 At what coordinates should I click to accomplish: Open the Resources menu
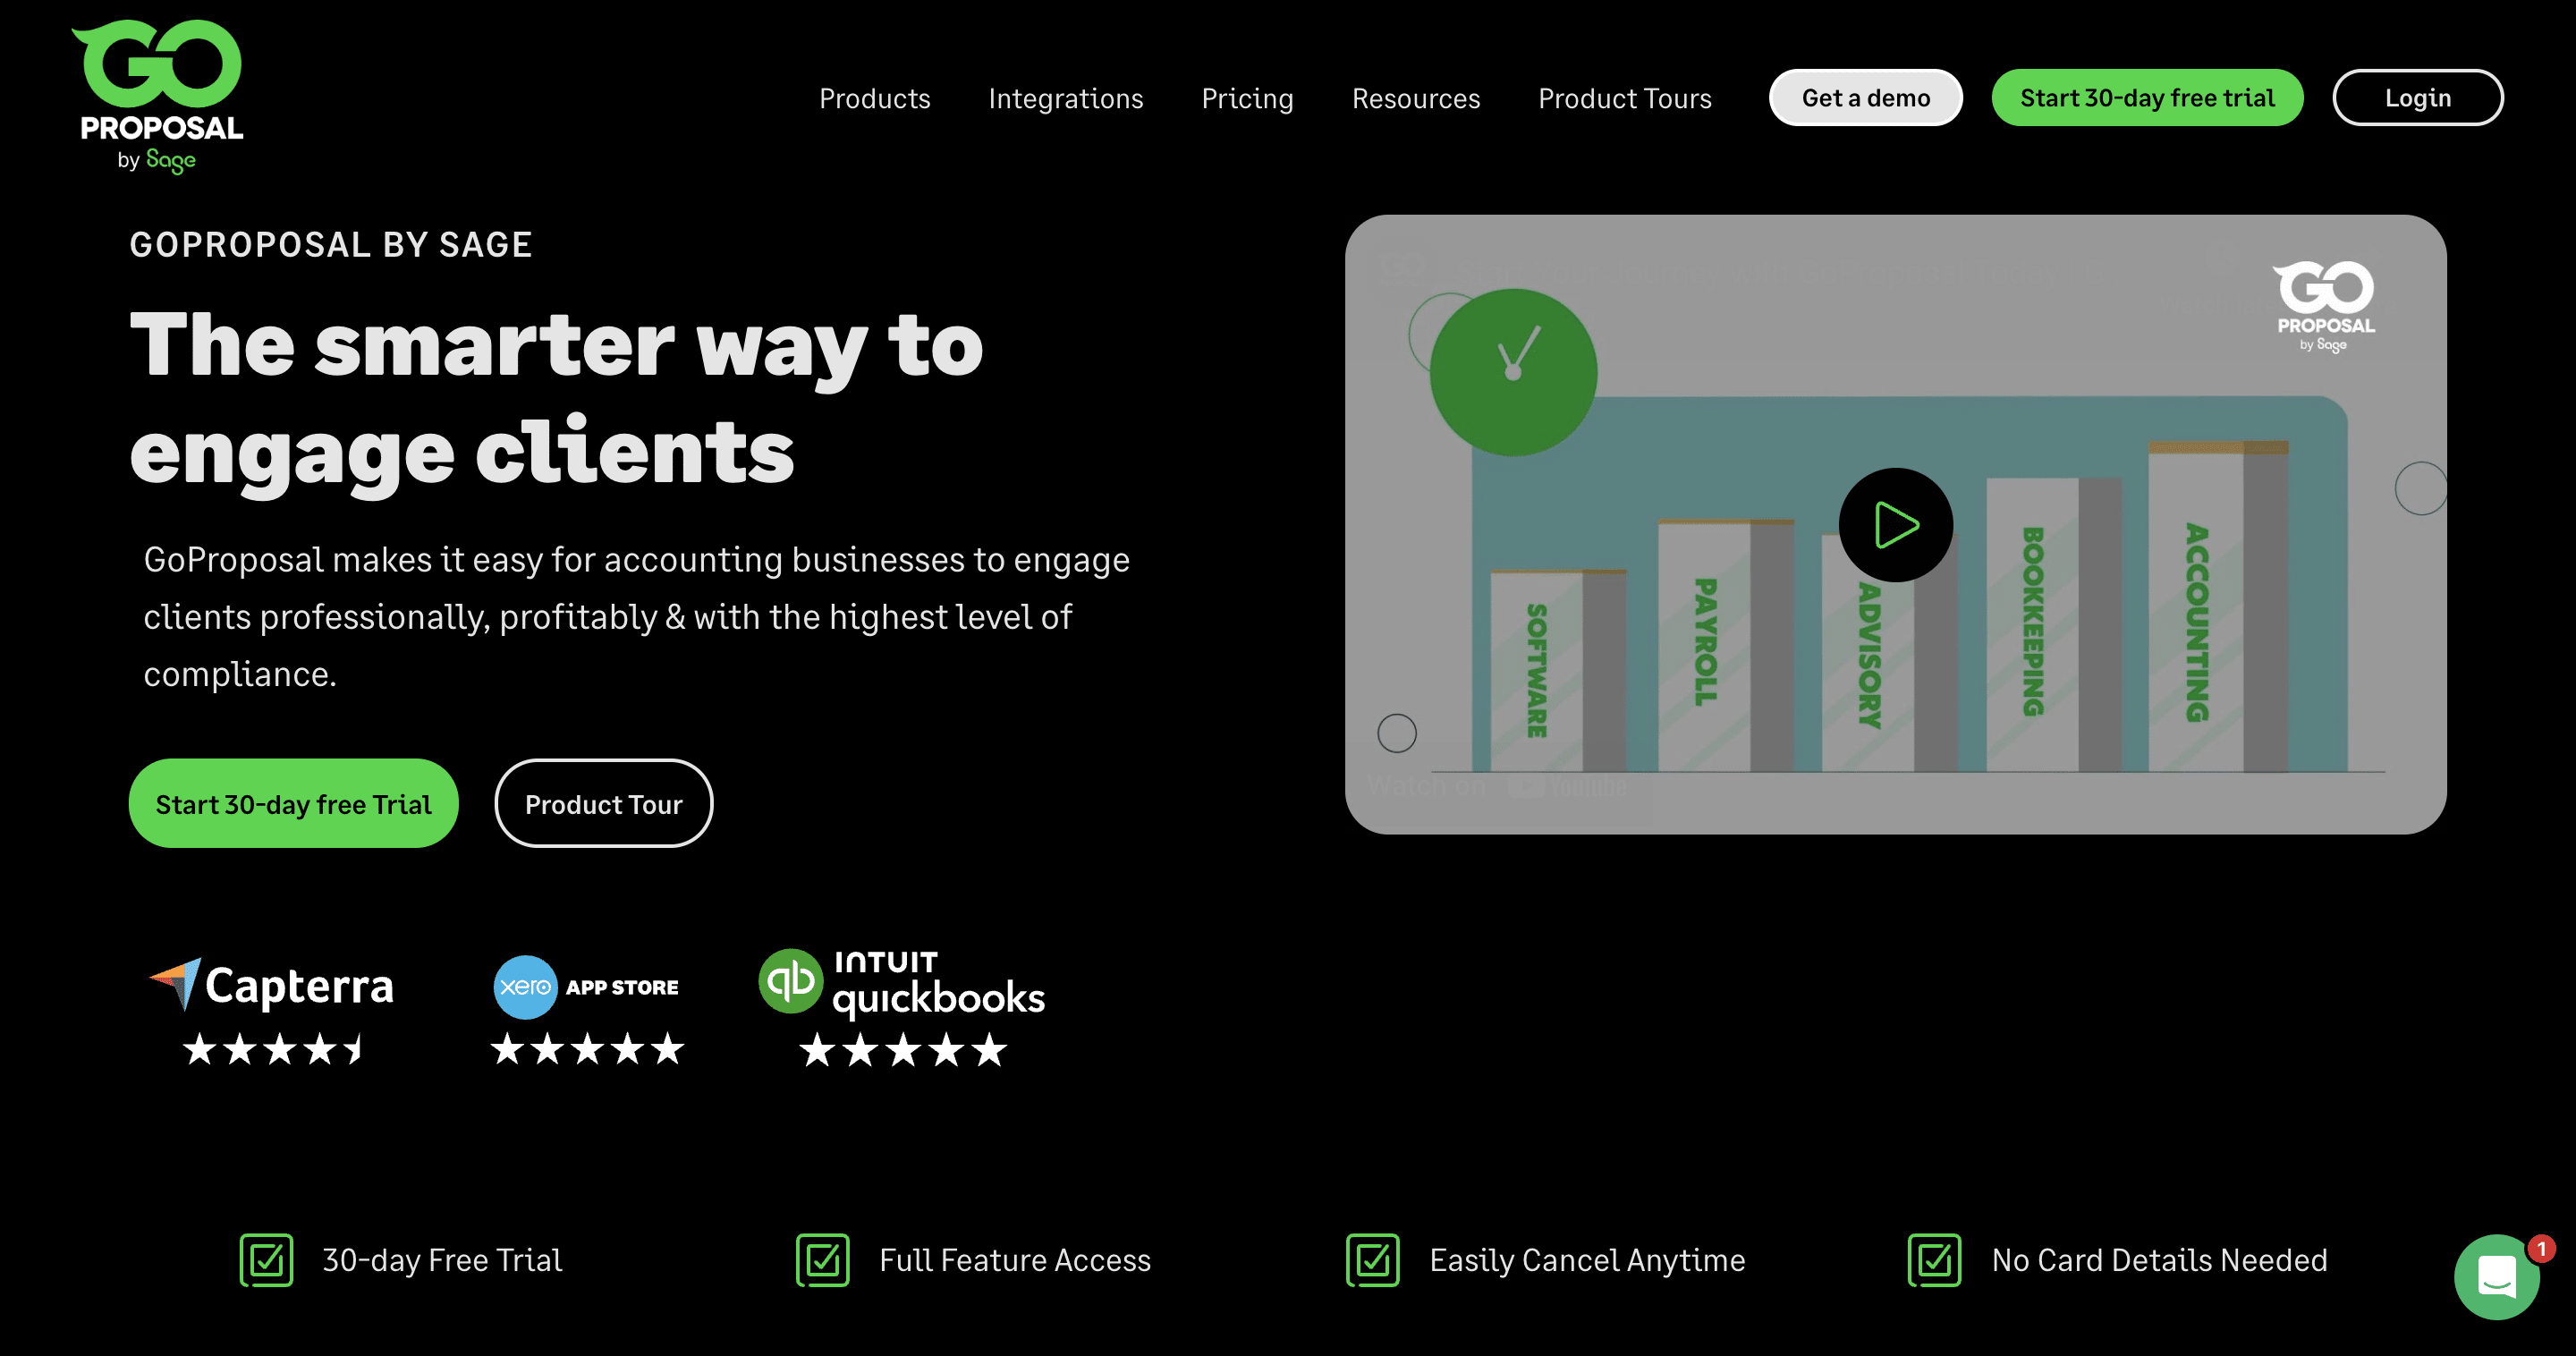click(x=1415, y=98)
